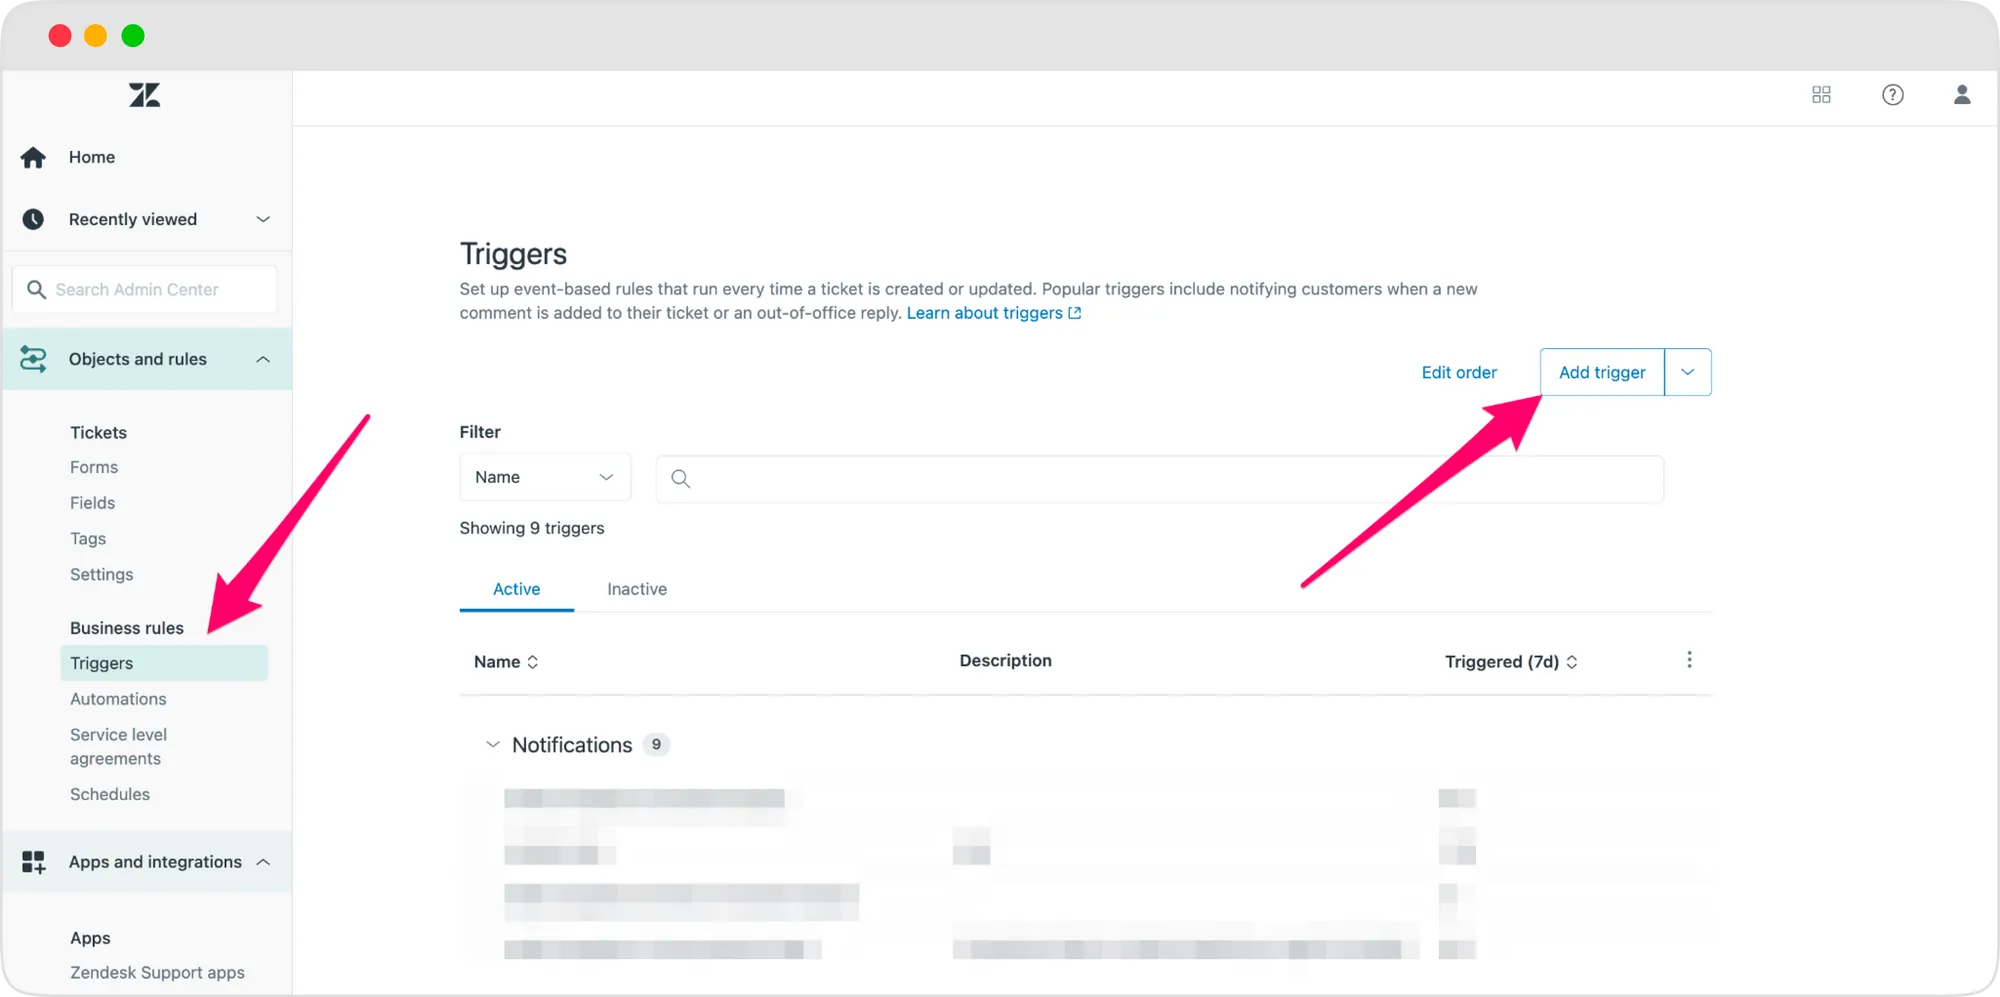Click the Apps and integrations puzzle icon

point(33,861)
